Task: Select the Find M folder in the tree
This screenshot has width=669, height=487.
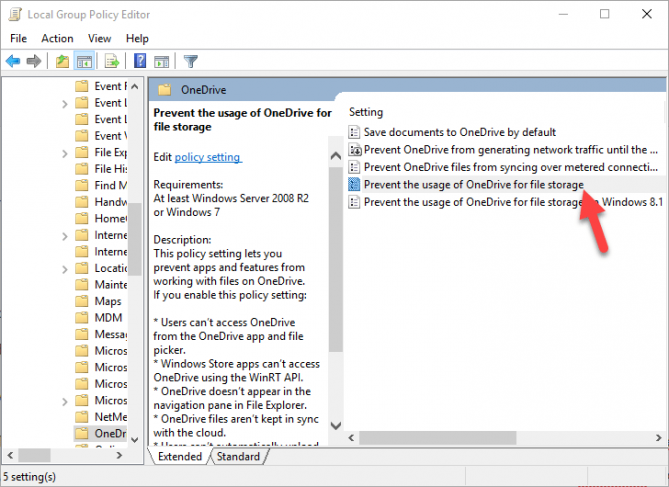Action: pyautogui.click(x=111, y=186)
